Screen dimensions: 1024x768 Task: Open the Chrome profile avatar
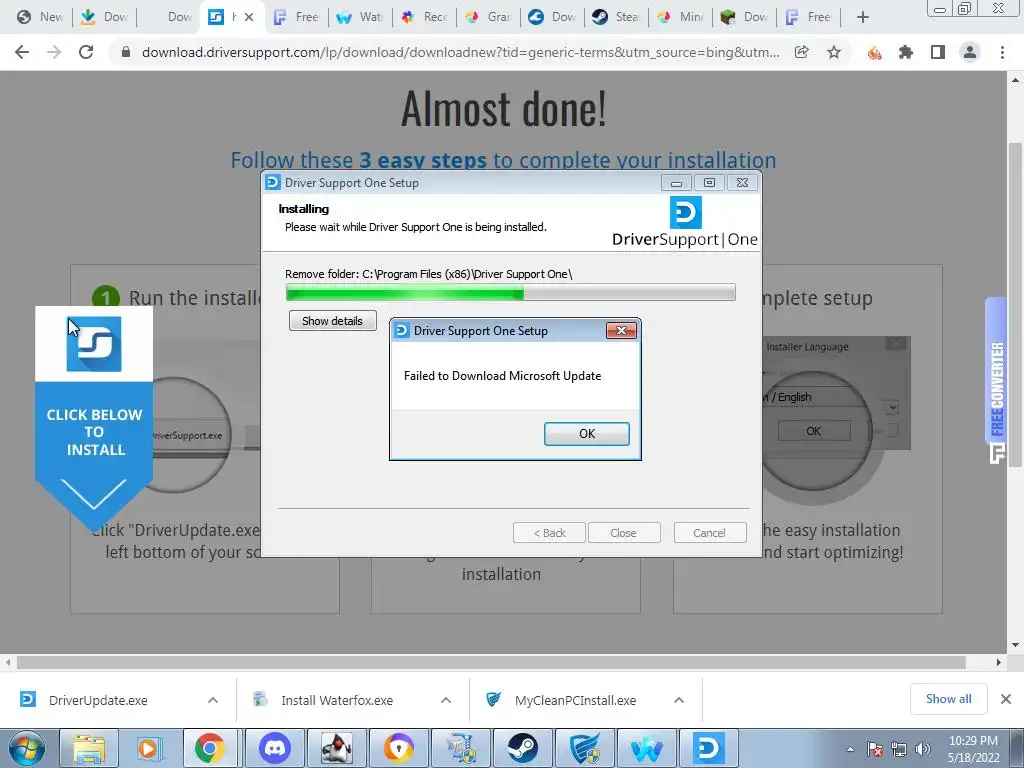tap(970, 52)
